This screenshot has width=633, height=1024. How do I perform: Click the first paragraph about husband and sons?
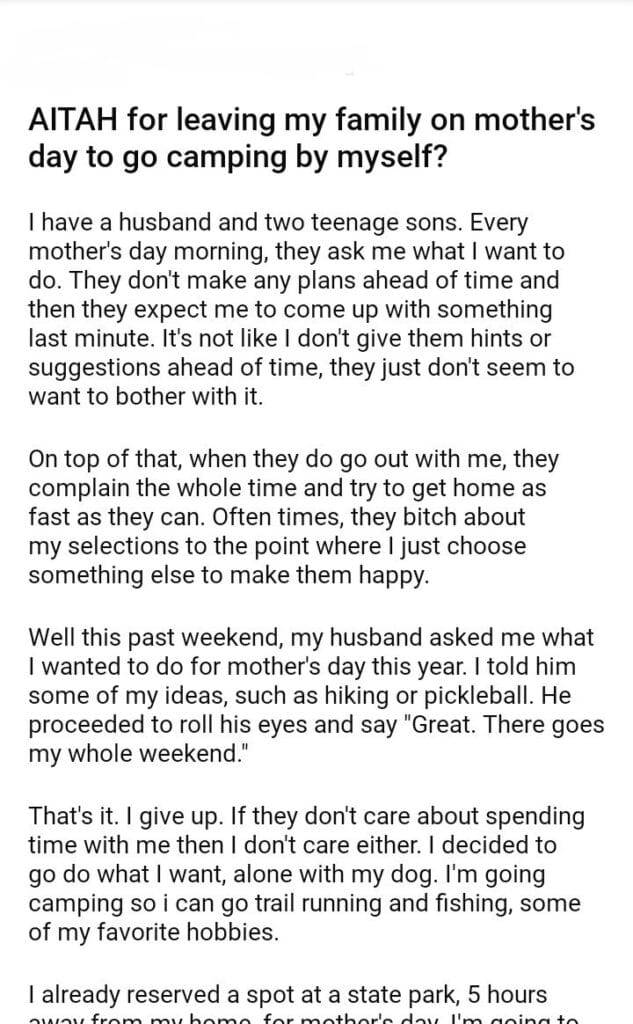pyautogui.click(x=301, y=310)
